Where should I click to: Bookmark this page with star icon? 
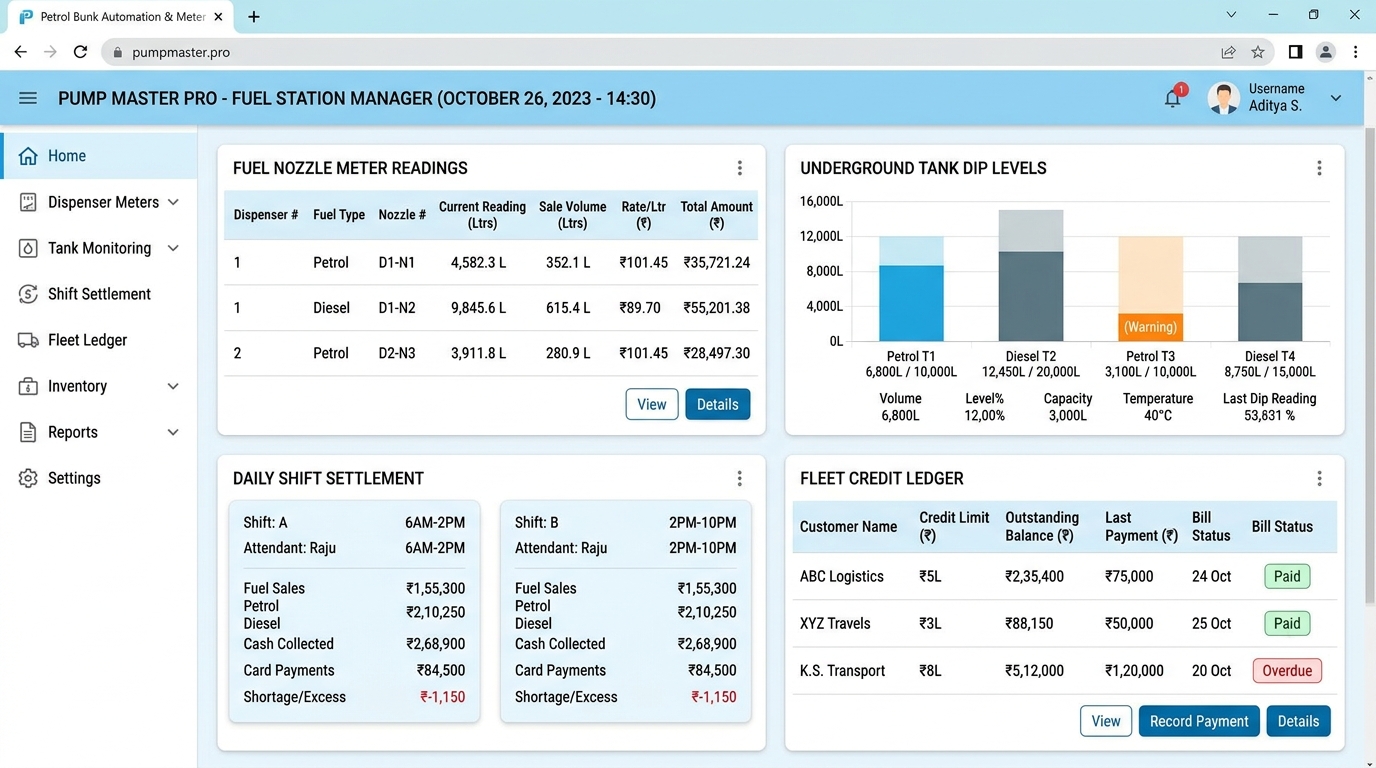1258,52
